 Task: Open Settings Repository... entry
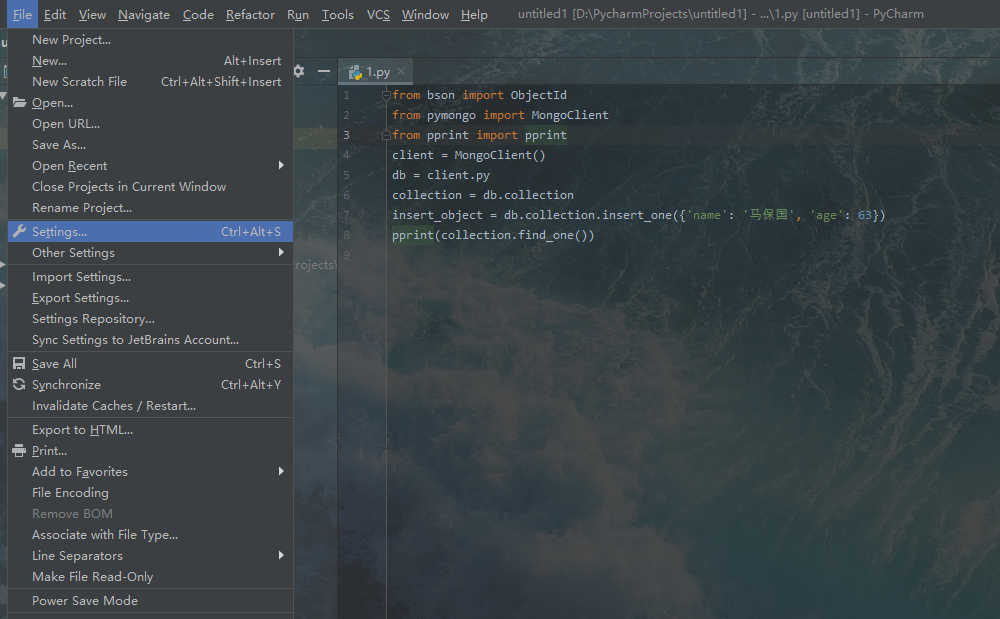pyautogui.click(x=151, y=319)
